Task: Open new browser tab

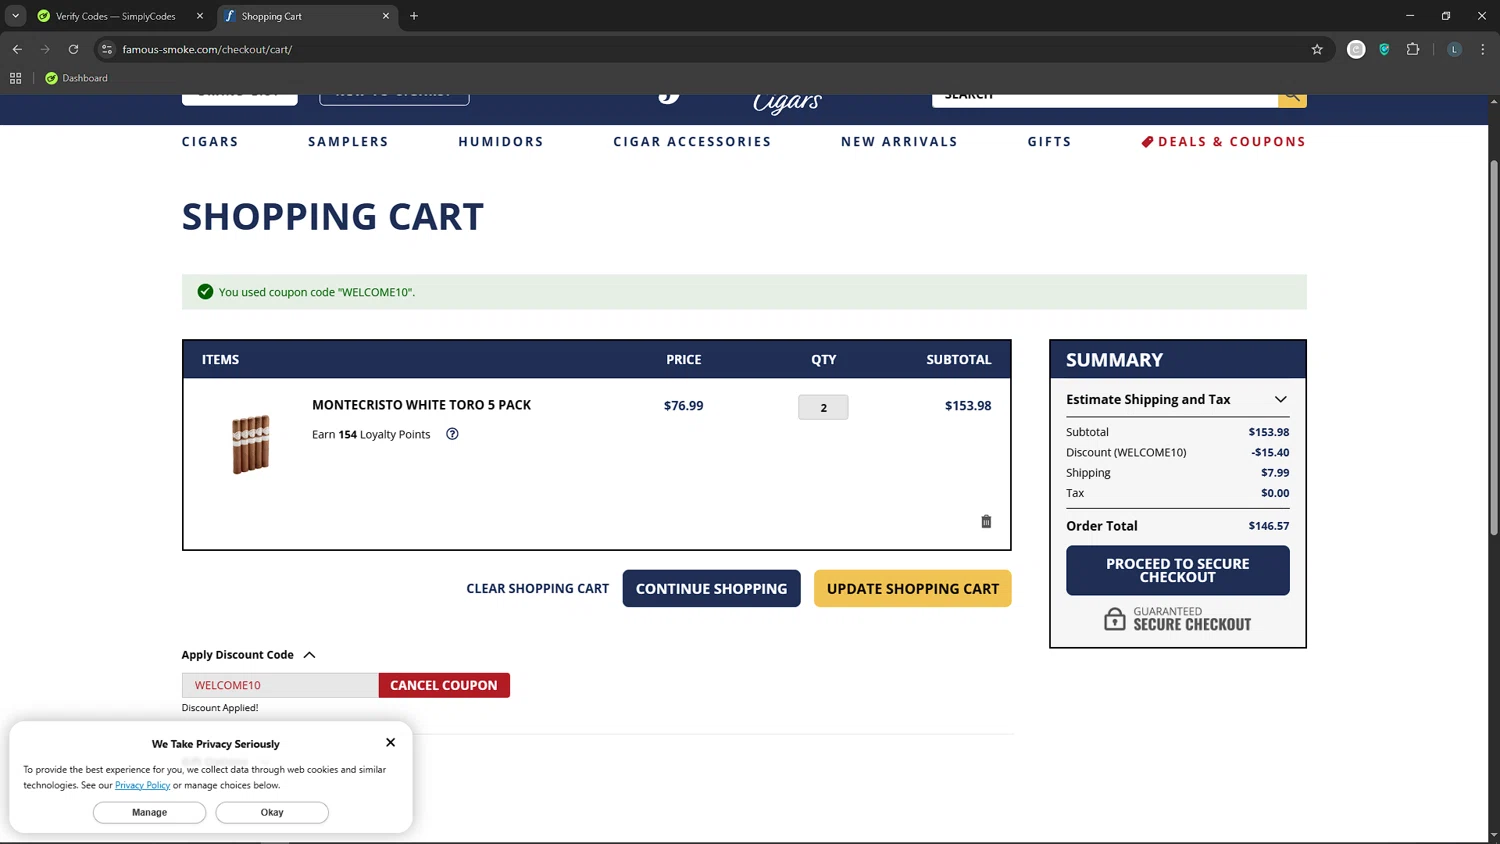Action: coord(414,16)
